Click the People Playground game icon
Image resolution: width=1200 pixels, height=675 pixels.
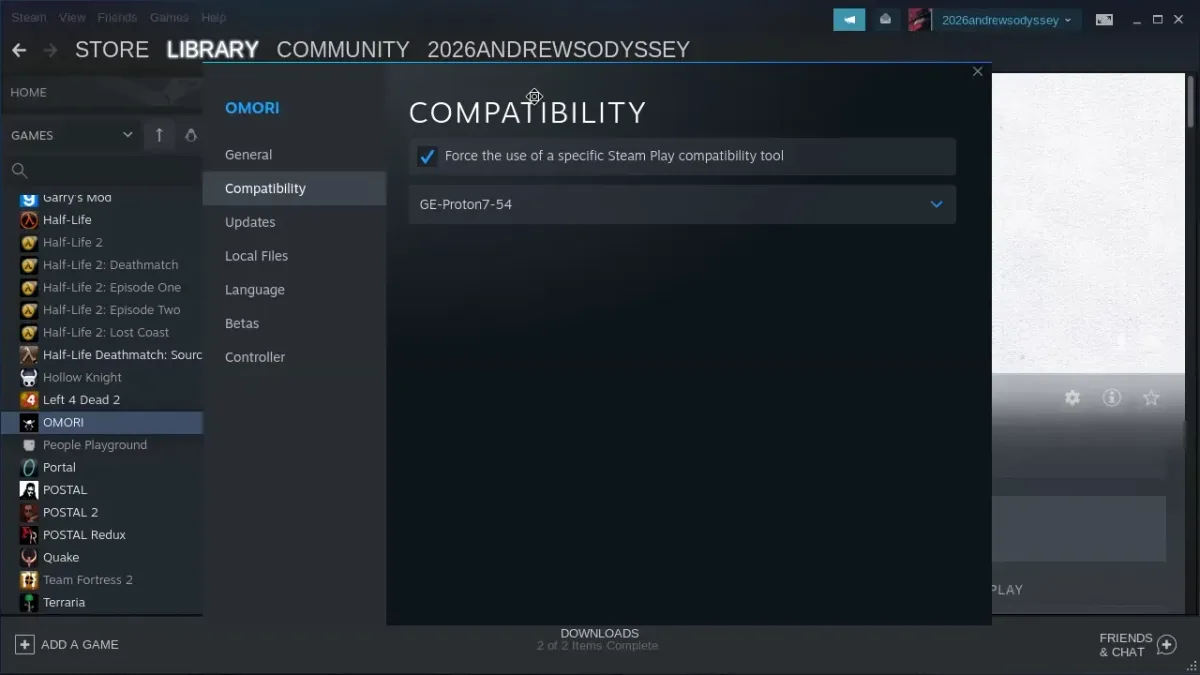[x=29, y=445]
